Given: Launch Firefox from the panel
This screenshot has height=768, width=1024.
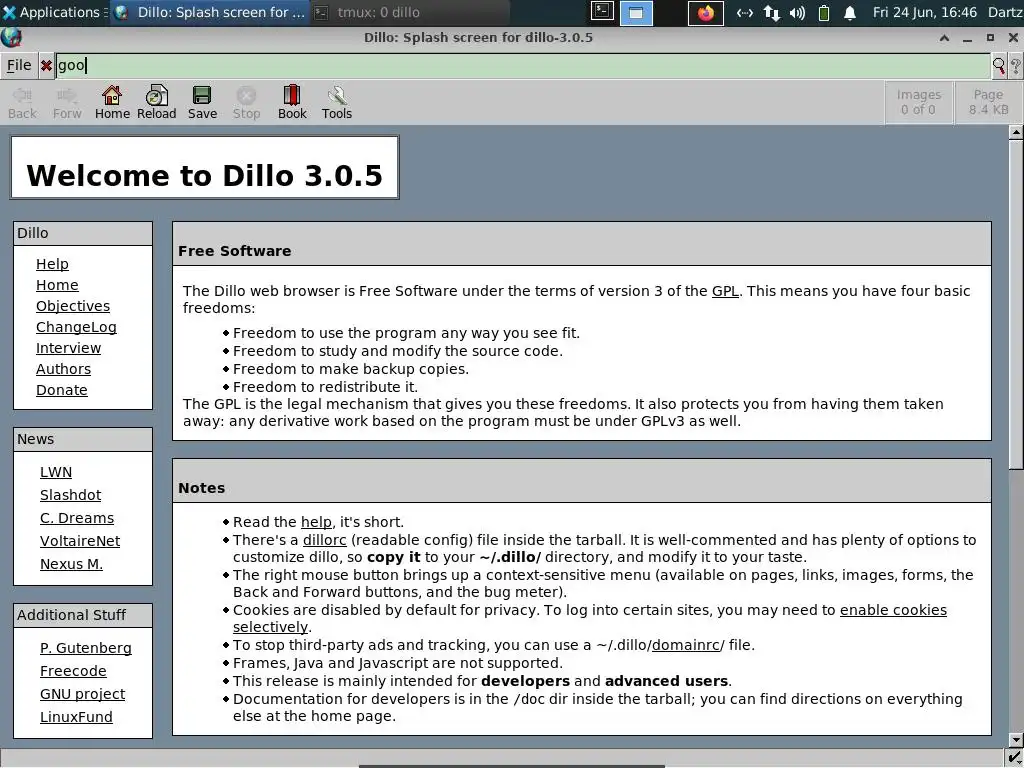Looking at the screenshot, I should (706, 13).
